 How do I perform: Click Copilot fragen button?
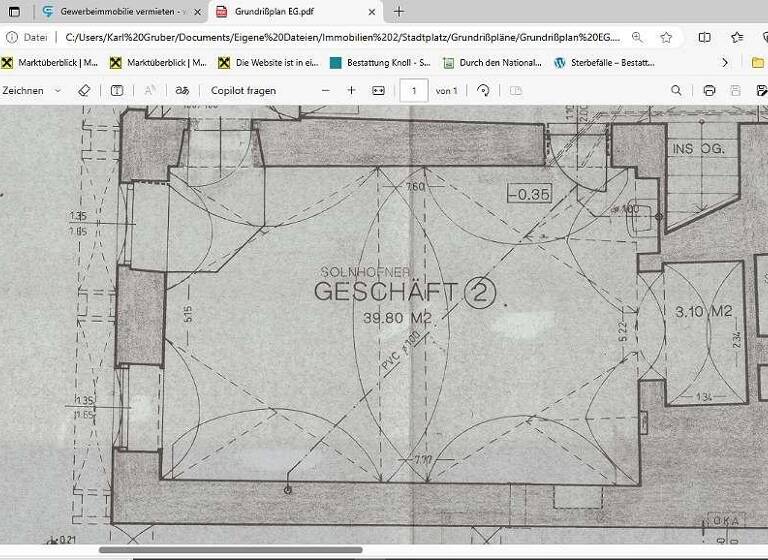pyautogui.click(x=243, y=91)
